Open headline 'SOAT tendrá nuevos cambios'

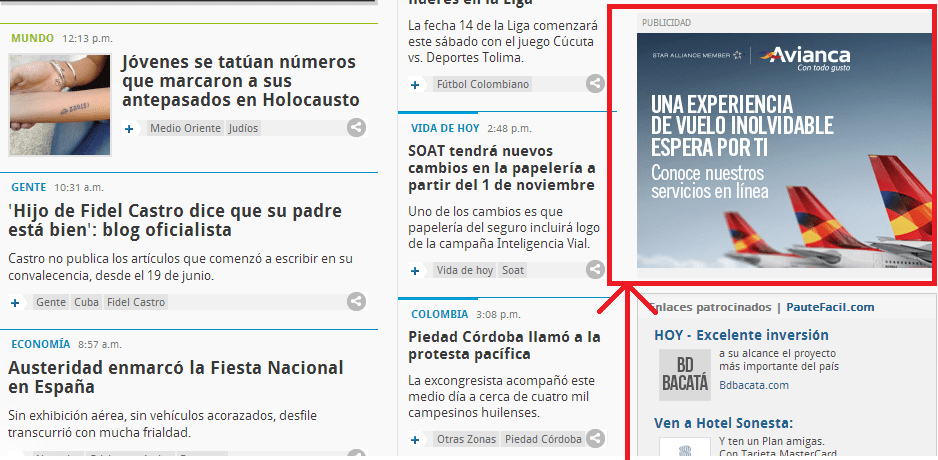point(502,168)
